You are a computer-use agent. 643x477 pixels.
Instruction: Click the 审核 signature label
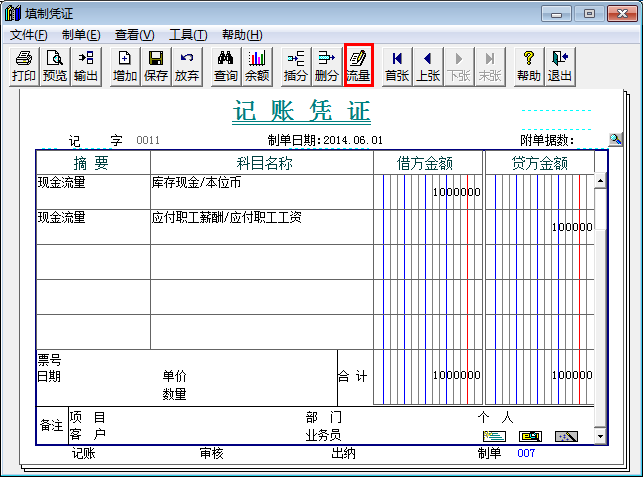211,453
